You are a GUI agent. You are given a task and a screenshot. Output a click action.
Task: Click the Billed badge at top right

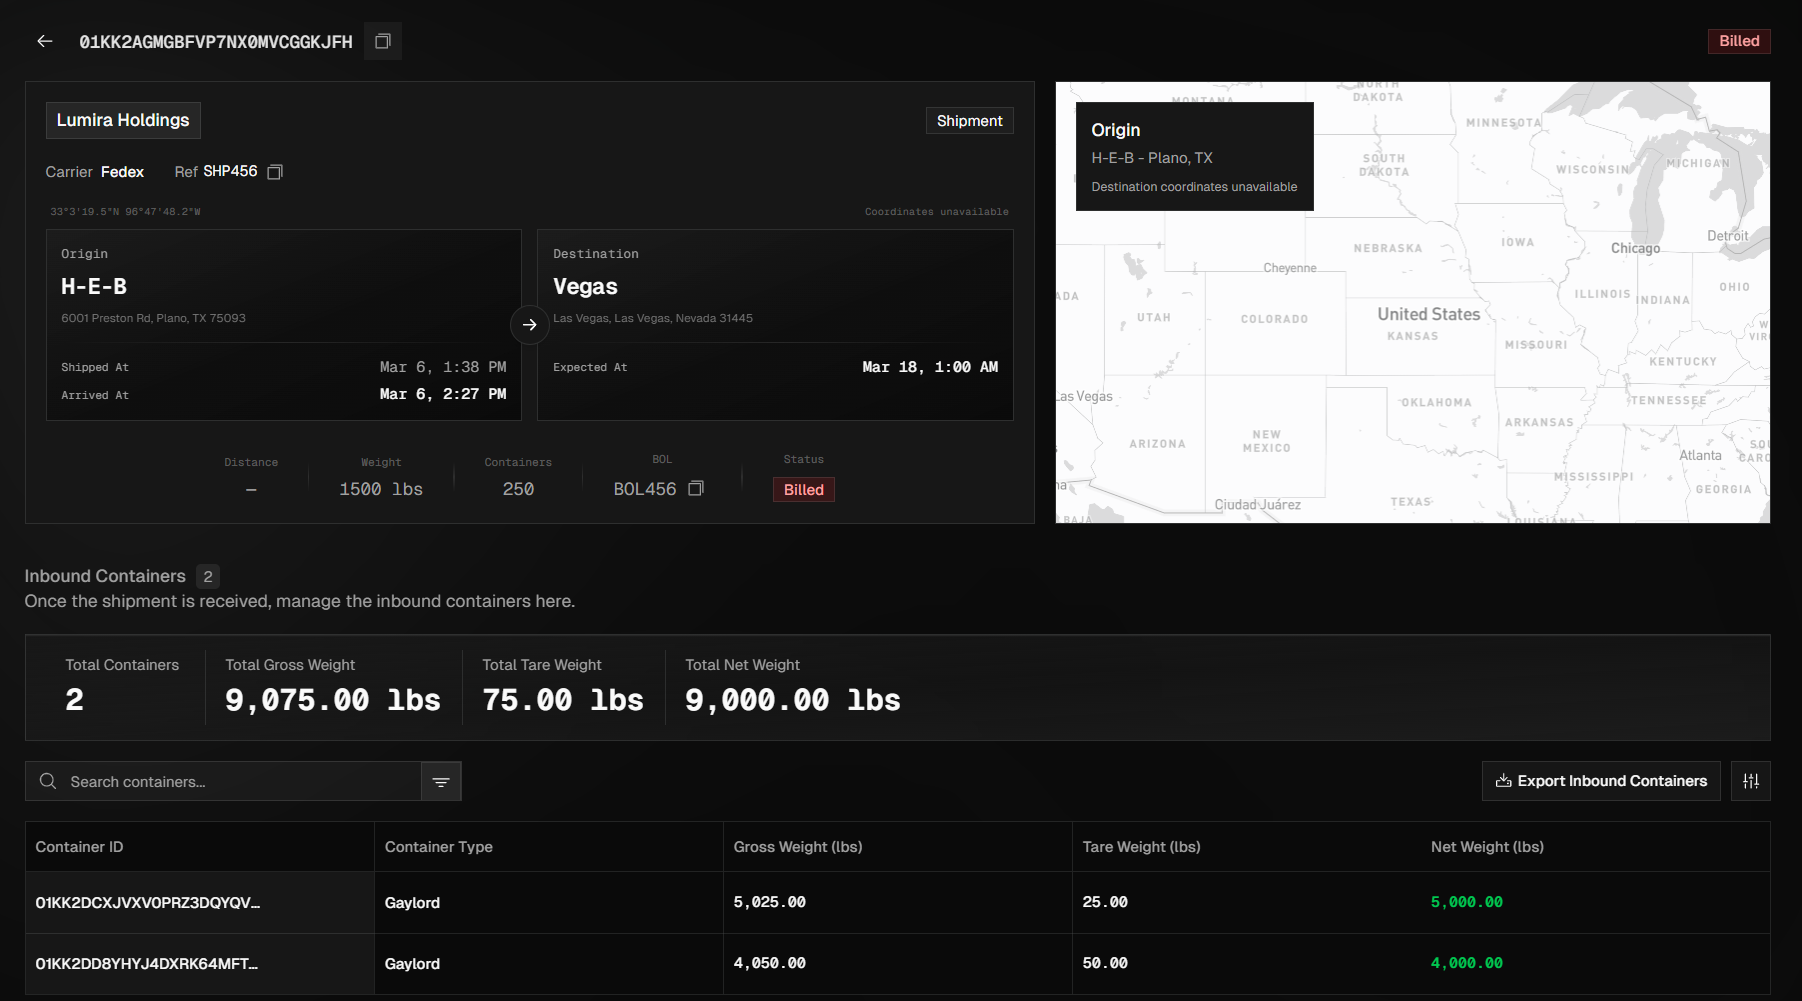click(x=1738, y=41)
